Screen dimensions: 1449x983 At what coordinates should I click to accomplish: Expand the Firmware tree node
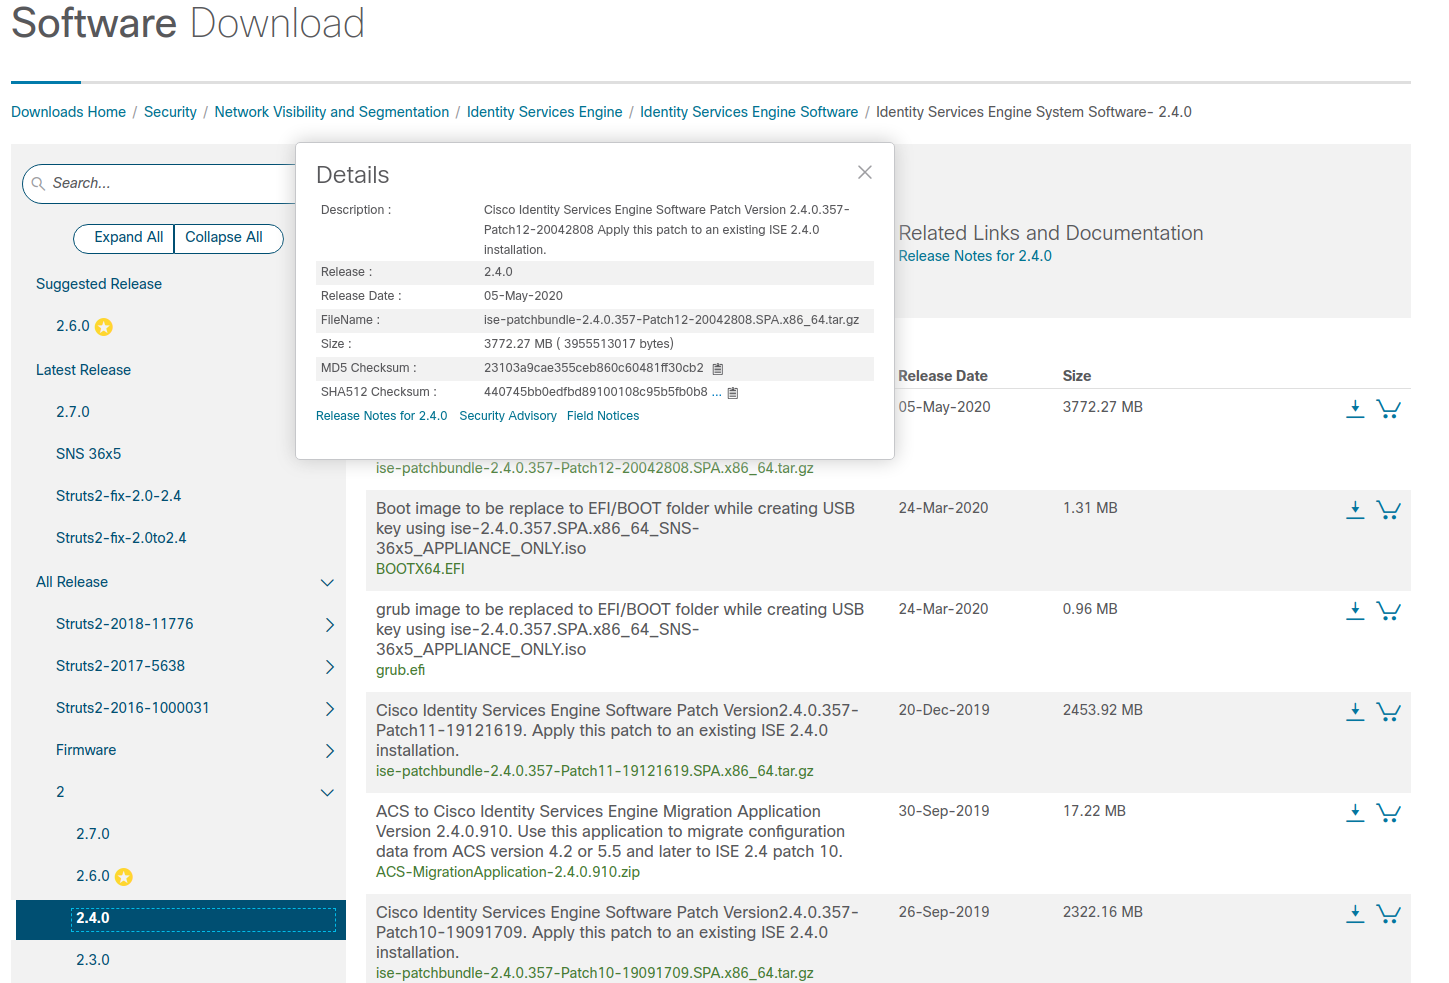[x=329, y=751]
